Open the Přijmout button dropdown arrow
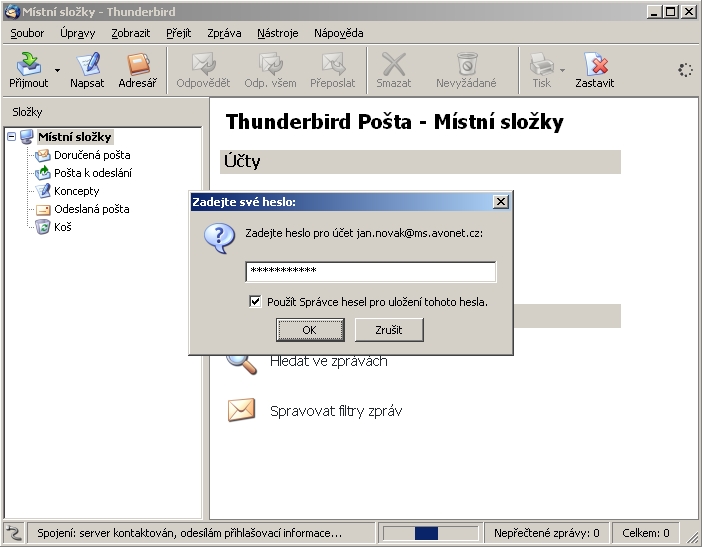This screenshot has height=547, width=702. [x=57, y=70]
